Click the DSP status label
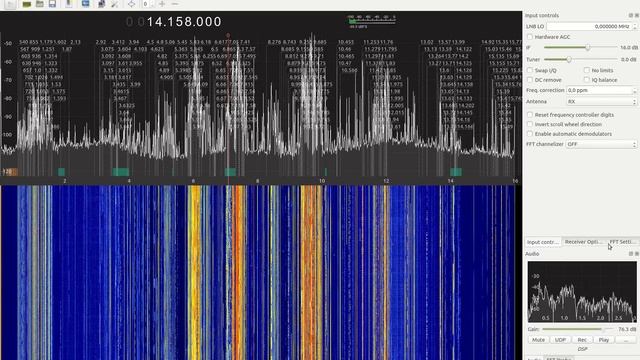This screenshot has width=640, height=360. point(582,349)
